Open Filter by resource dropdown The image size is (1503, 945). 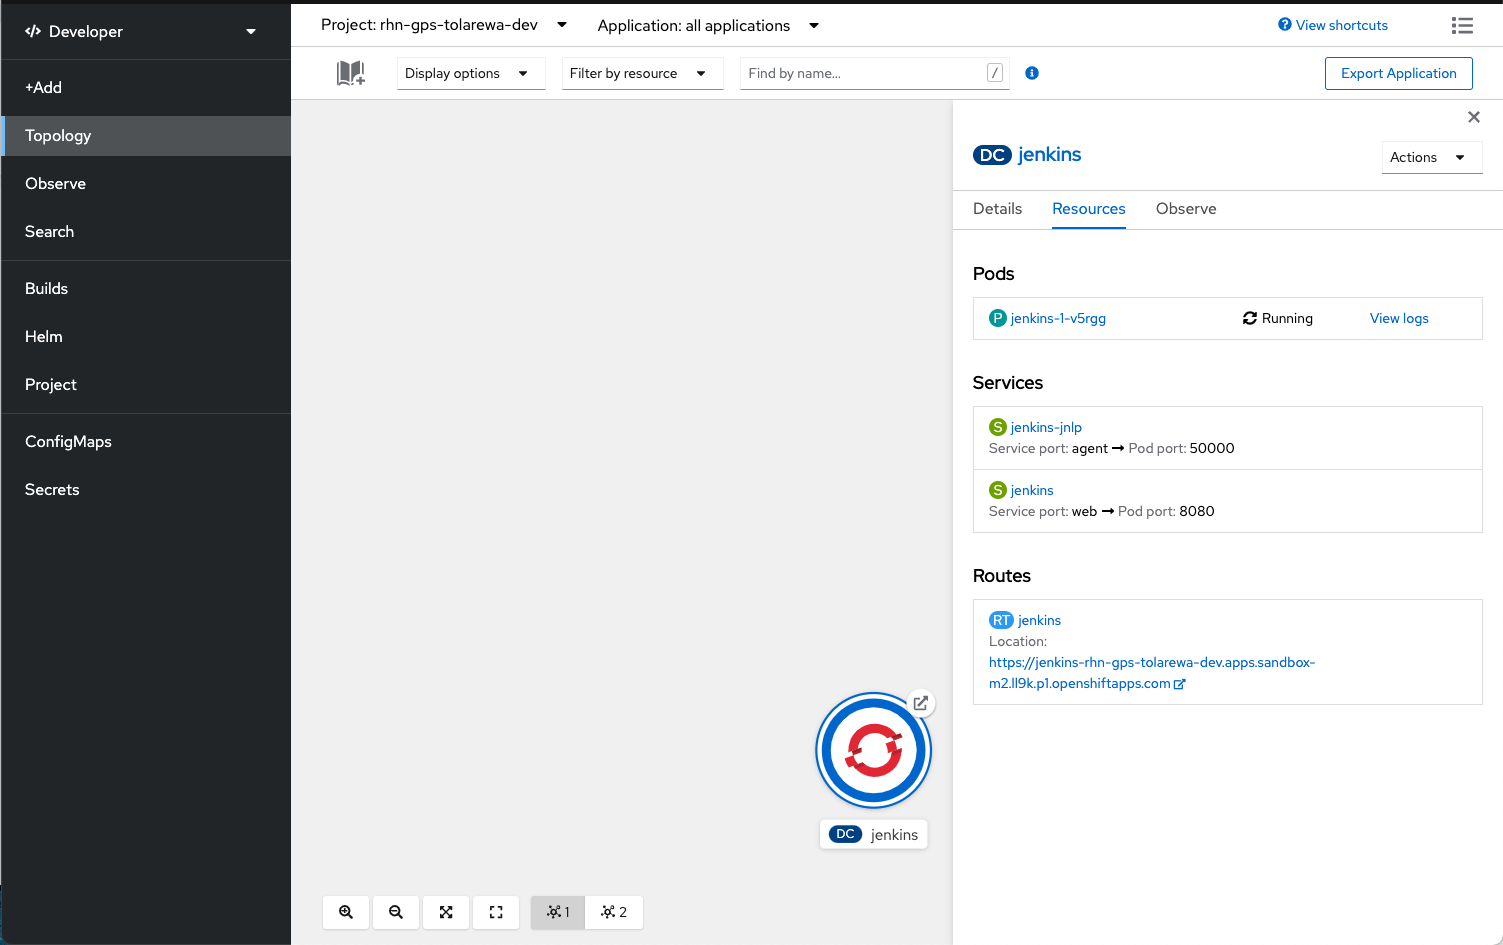642,73
